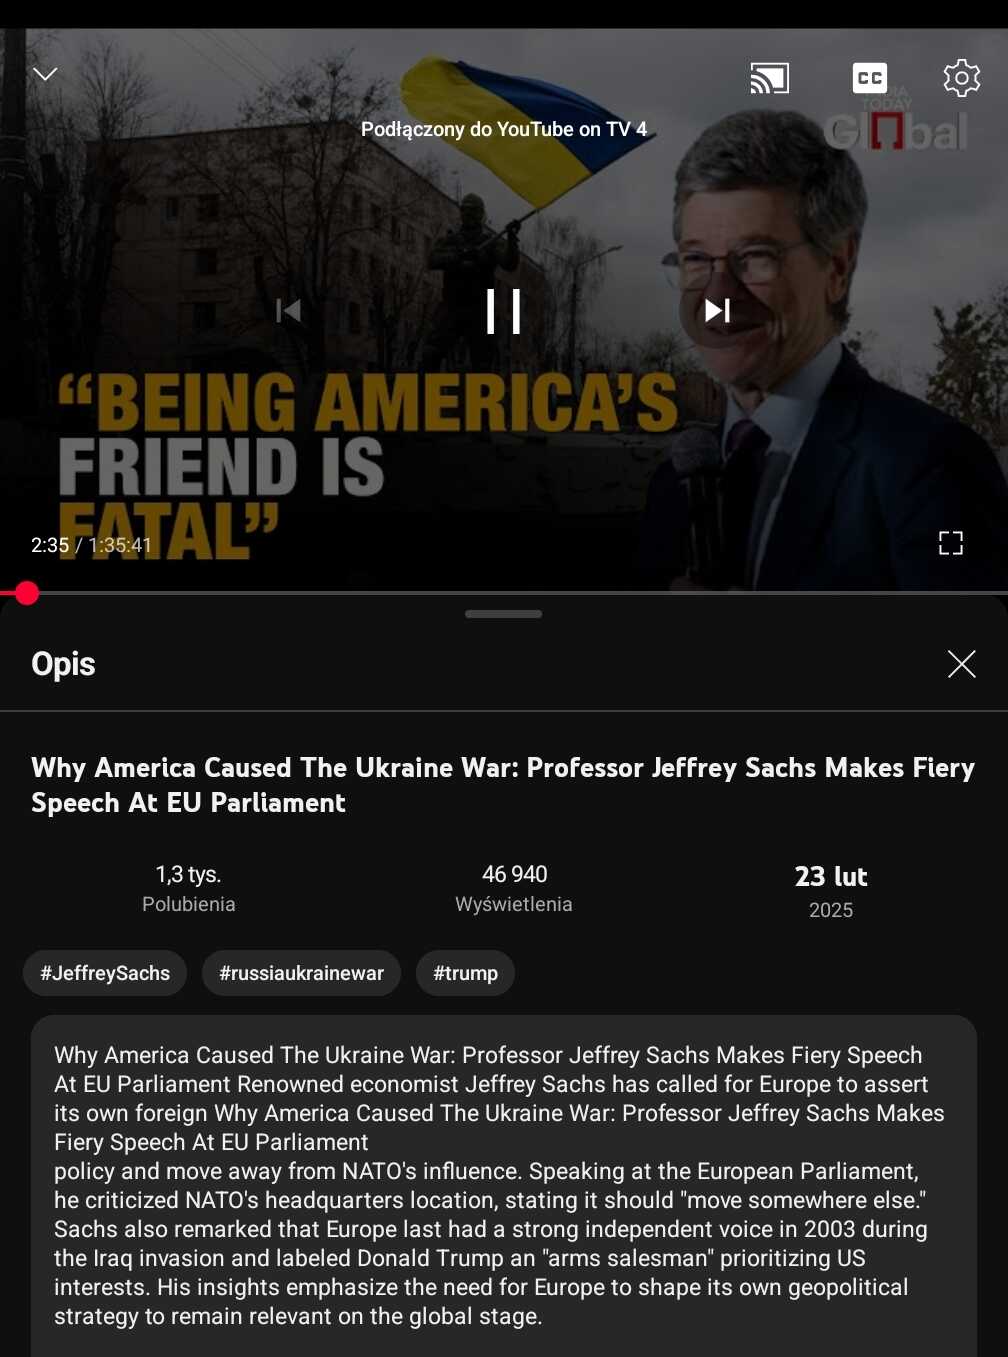Skip to the next video
The height and width of the screenshot is (1357, 1008).
coord(718,311)
